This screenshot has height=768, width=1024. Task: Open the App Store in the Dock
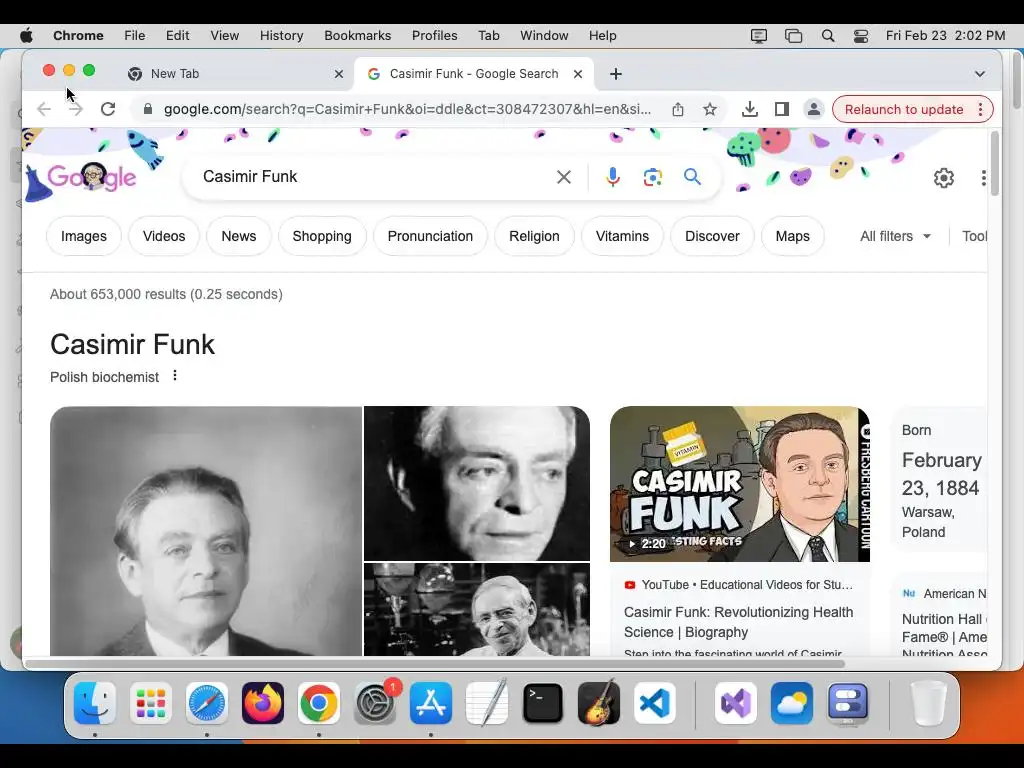point(431,703)
